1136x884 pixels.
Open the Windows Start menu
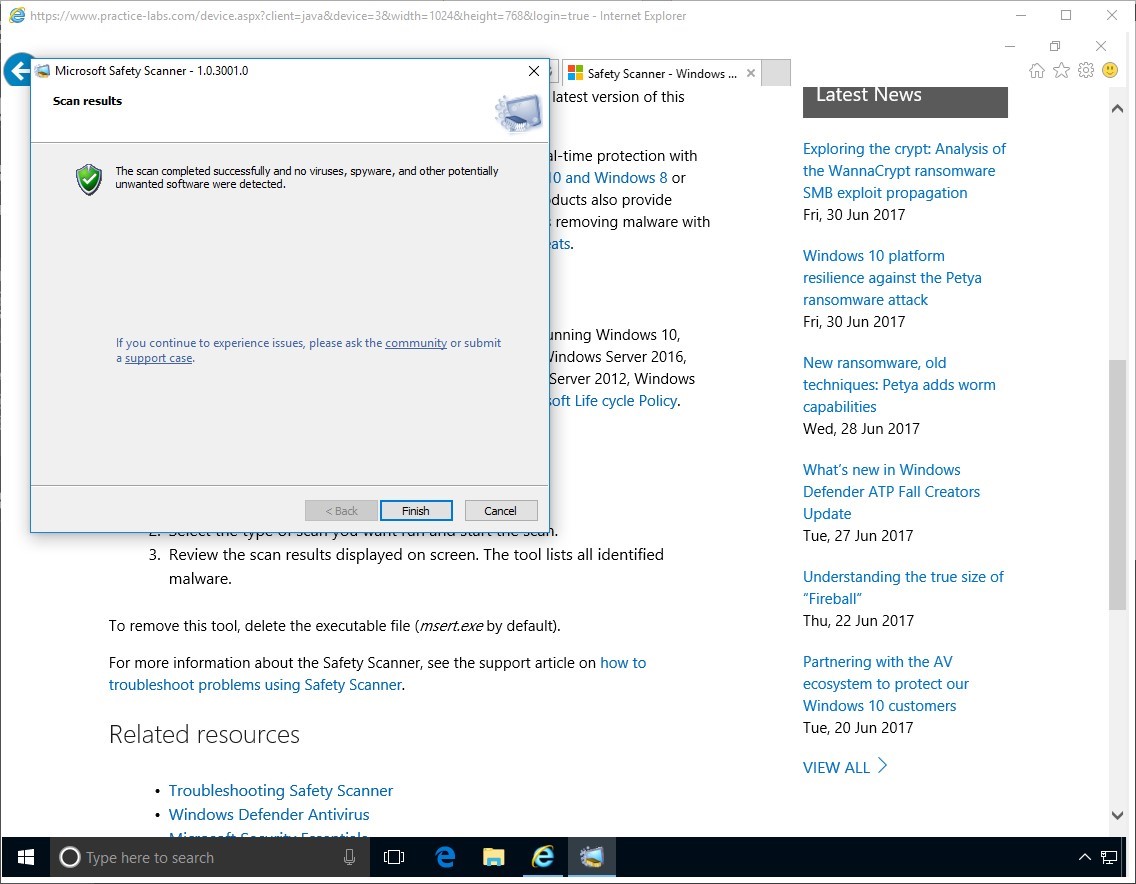pos(25,858)
